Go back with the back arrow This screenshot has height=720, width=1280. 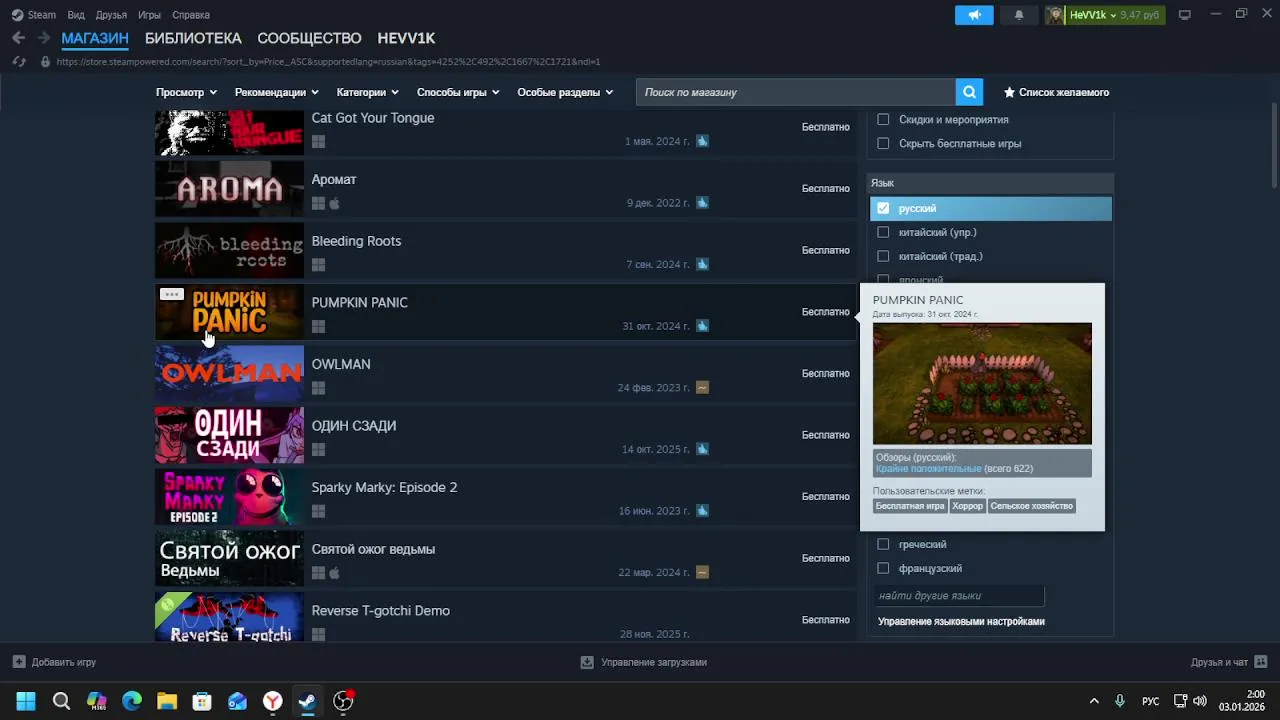coord(18,38)
